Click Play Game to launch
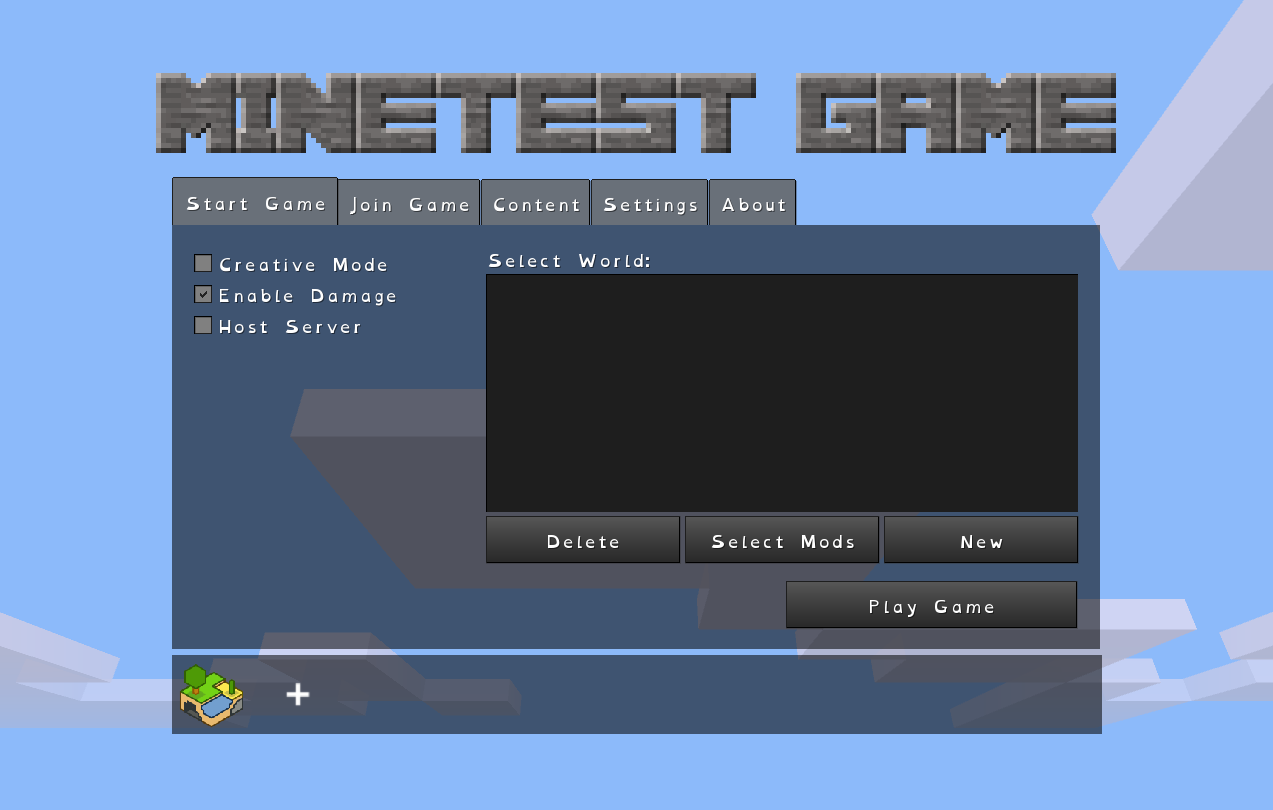 coord(930,605)
